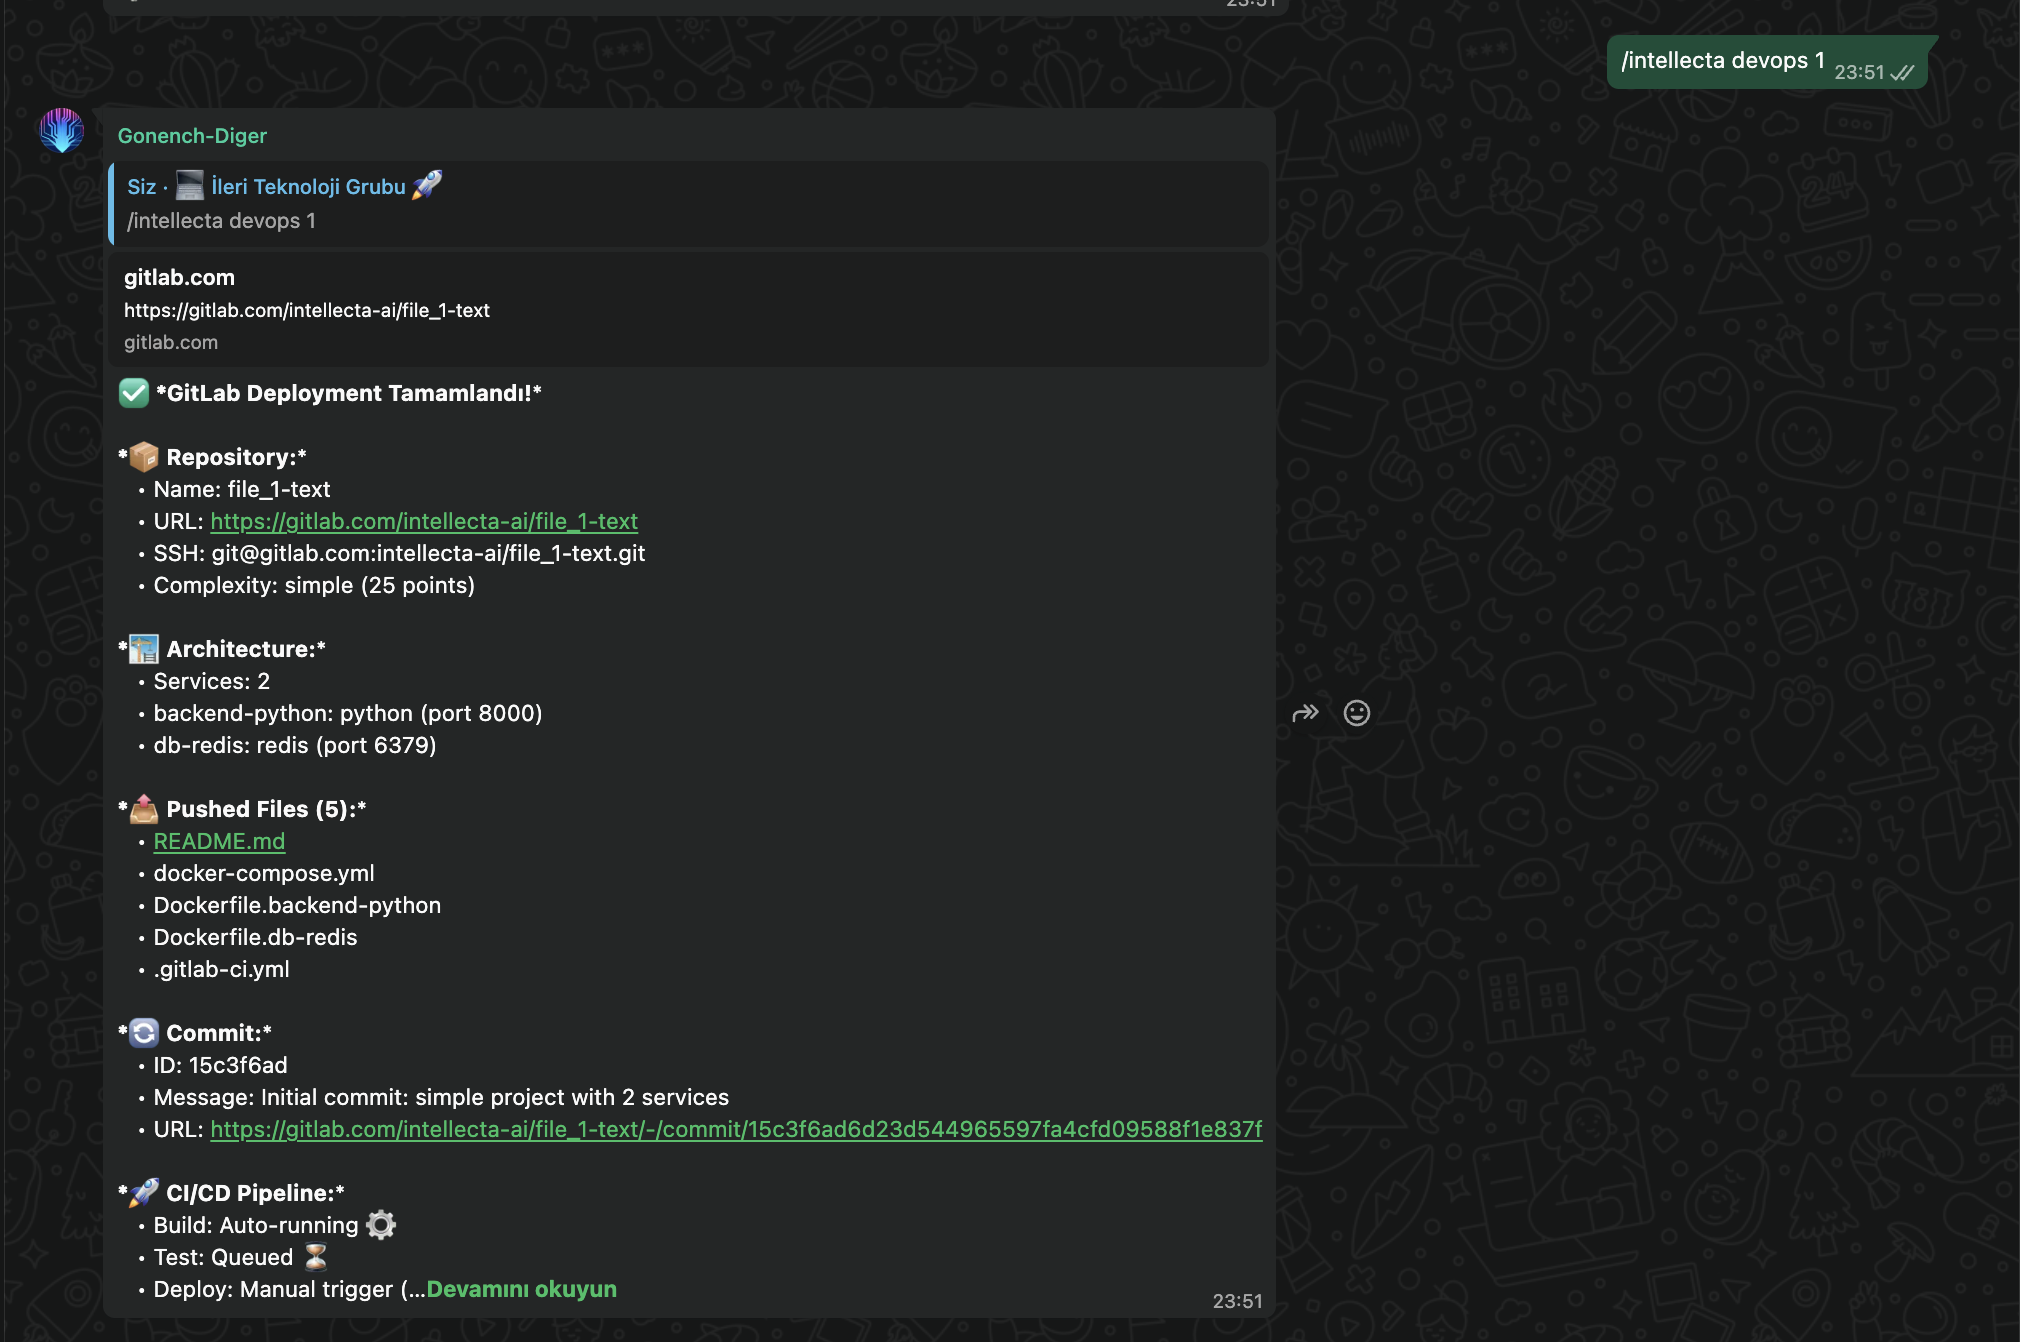Click the rocket emoji after İleri Teknoloji Grubu
Screen dimensions: 2020x1342
pos(427,186)
